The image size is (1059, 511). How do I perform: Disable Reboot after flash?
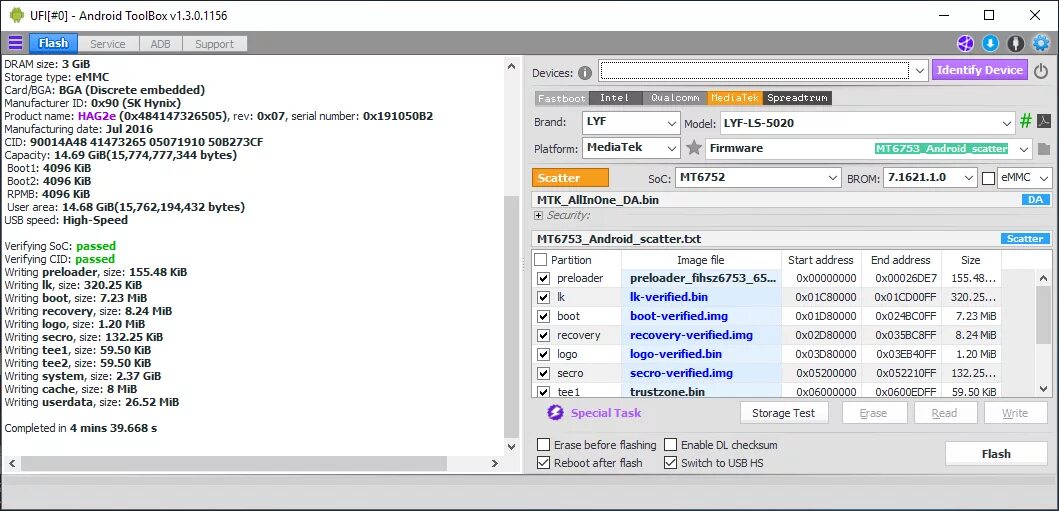tap(543, 462)
